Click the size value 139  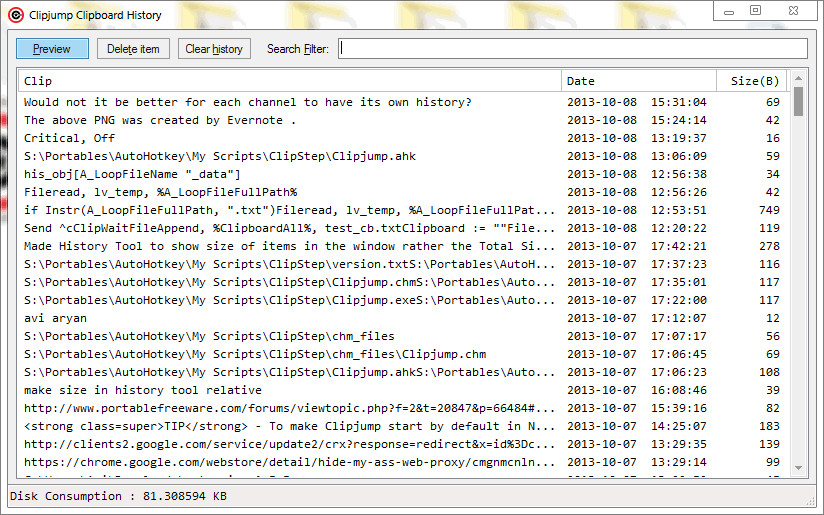[x=769, y=444]
